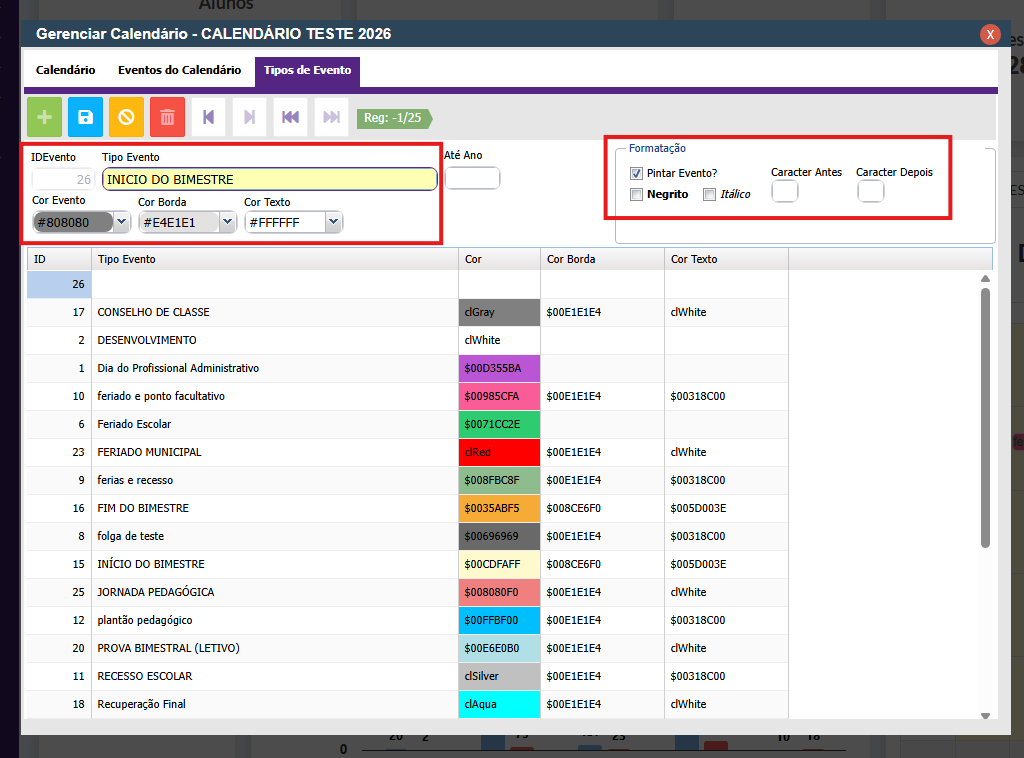Switch to Eventos do Calendário tab
This screenshot has height=758, width=1024.
tap(179, 71)
